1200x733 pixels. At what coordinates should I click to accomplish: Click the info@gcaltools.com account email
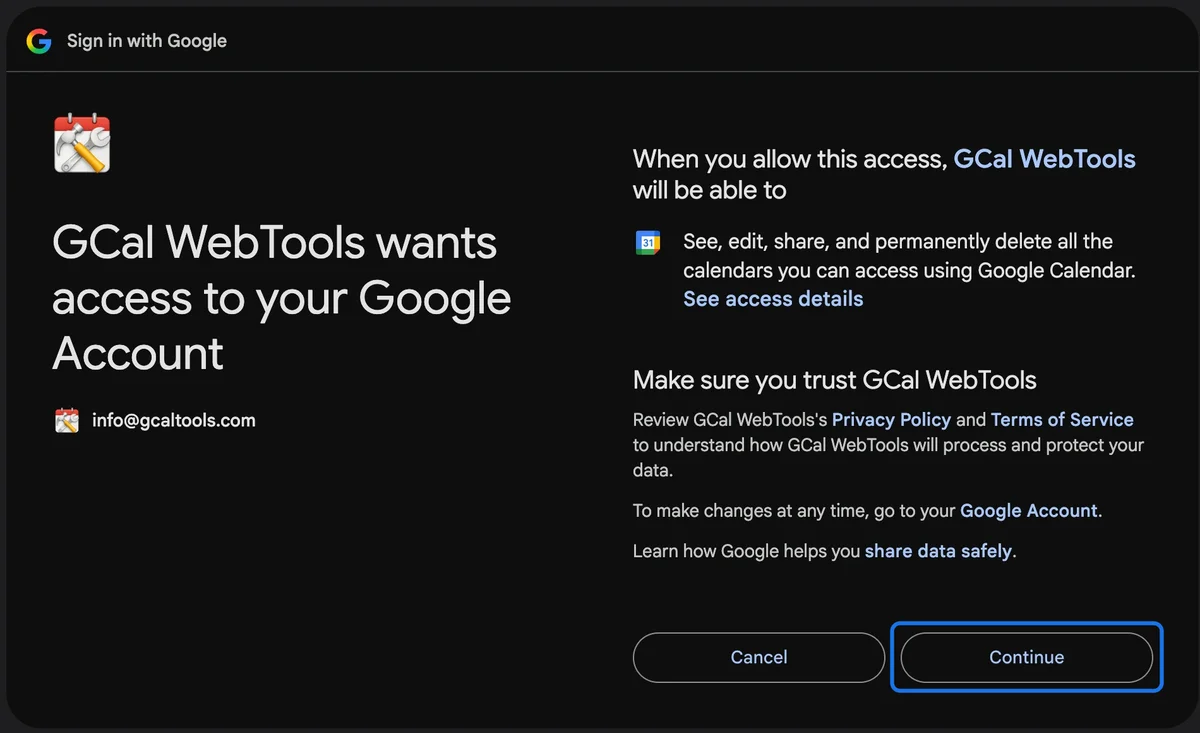coord(174,420)
